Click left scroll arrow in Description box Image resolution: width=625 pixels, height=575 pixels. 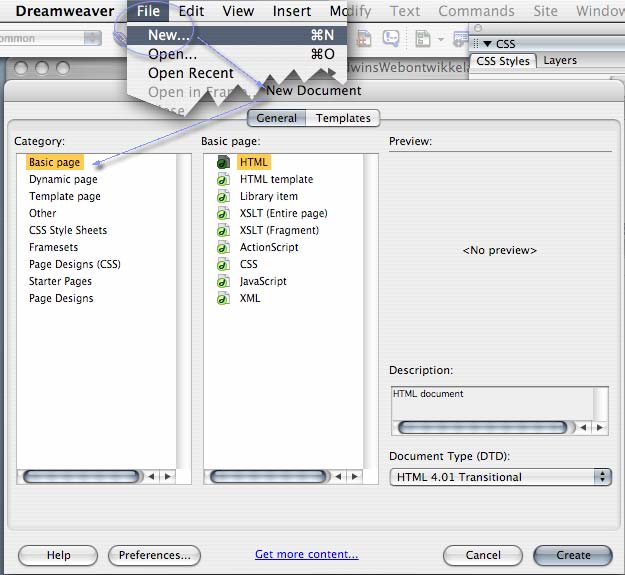coord(584,428)
